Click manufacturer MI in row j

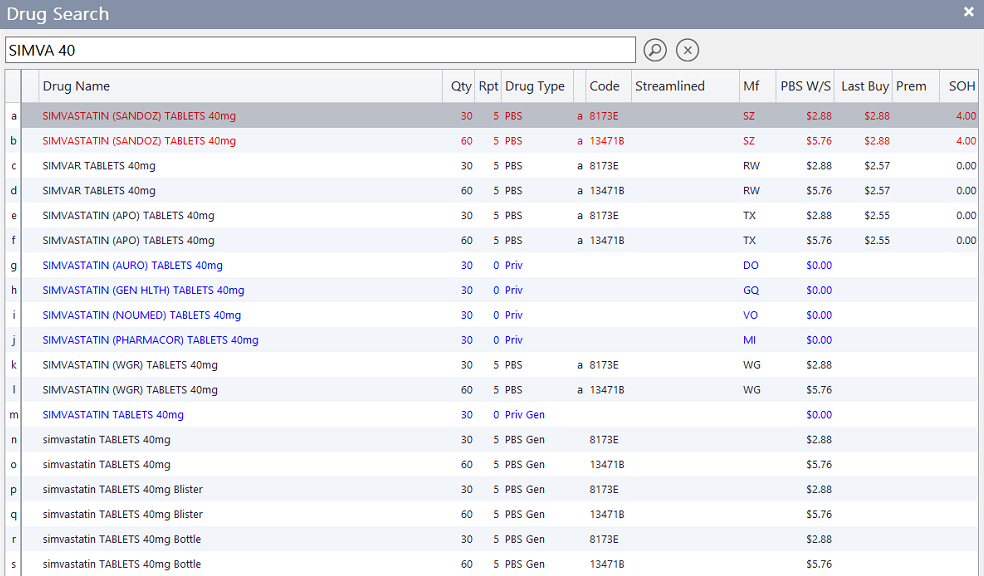[749, 340]
